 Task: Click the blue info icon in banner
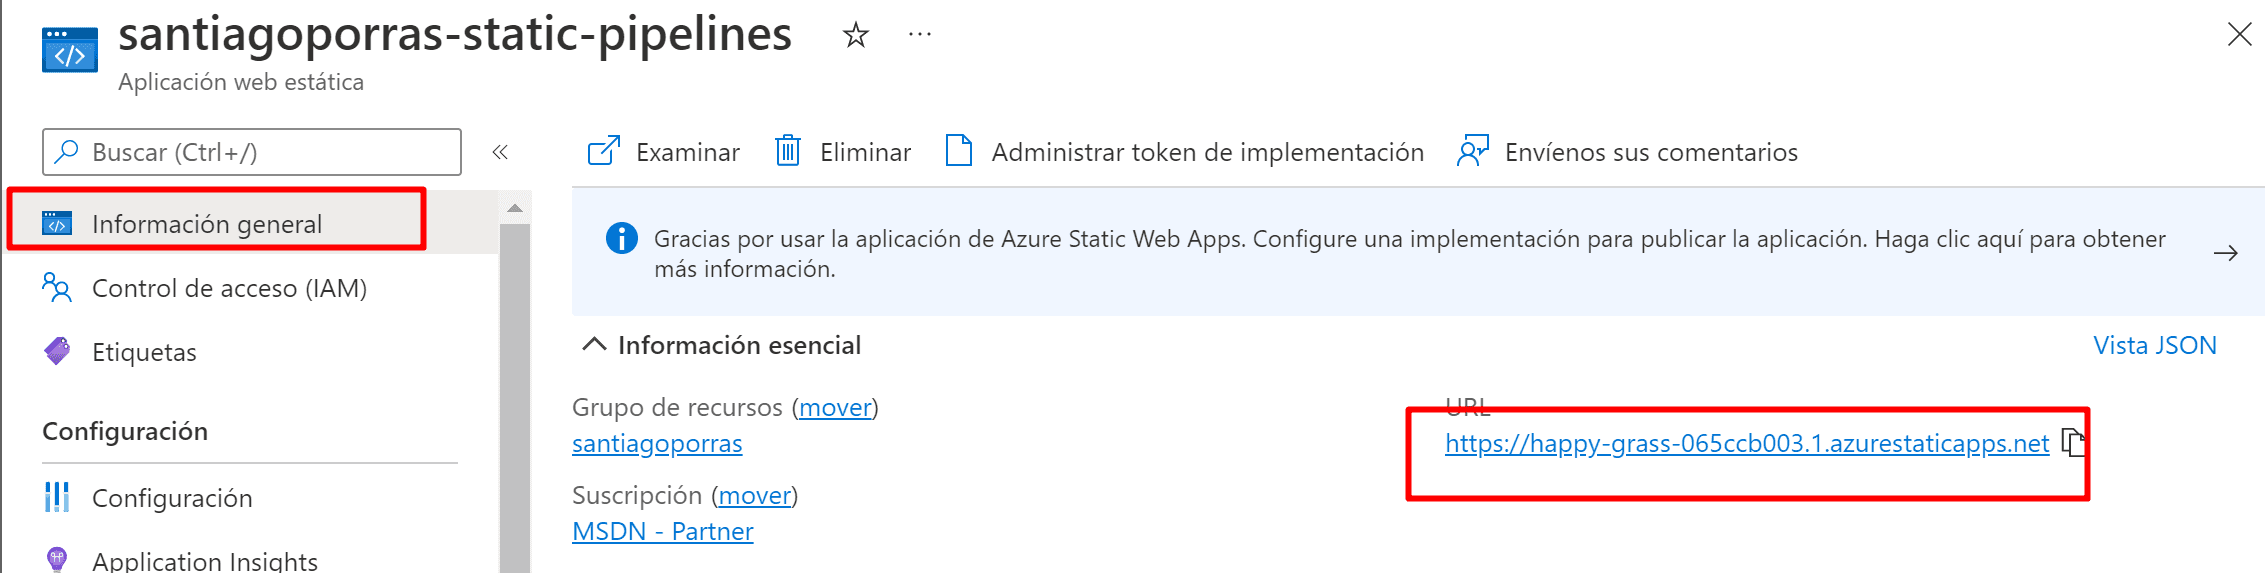(622, 239)
